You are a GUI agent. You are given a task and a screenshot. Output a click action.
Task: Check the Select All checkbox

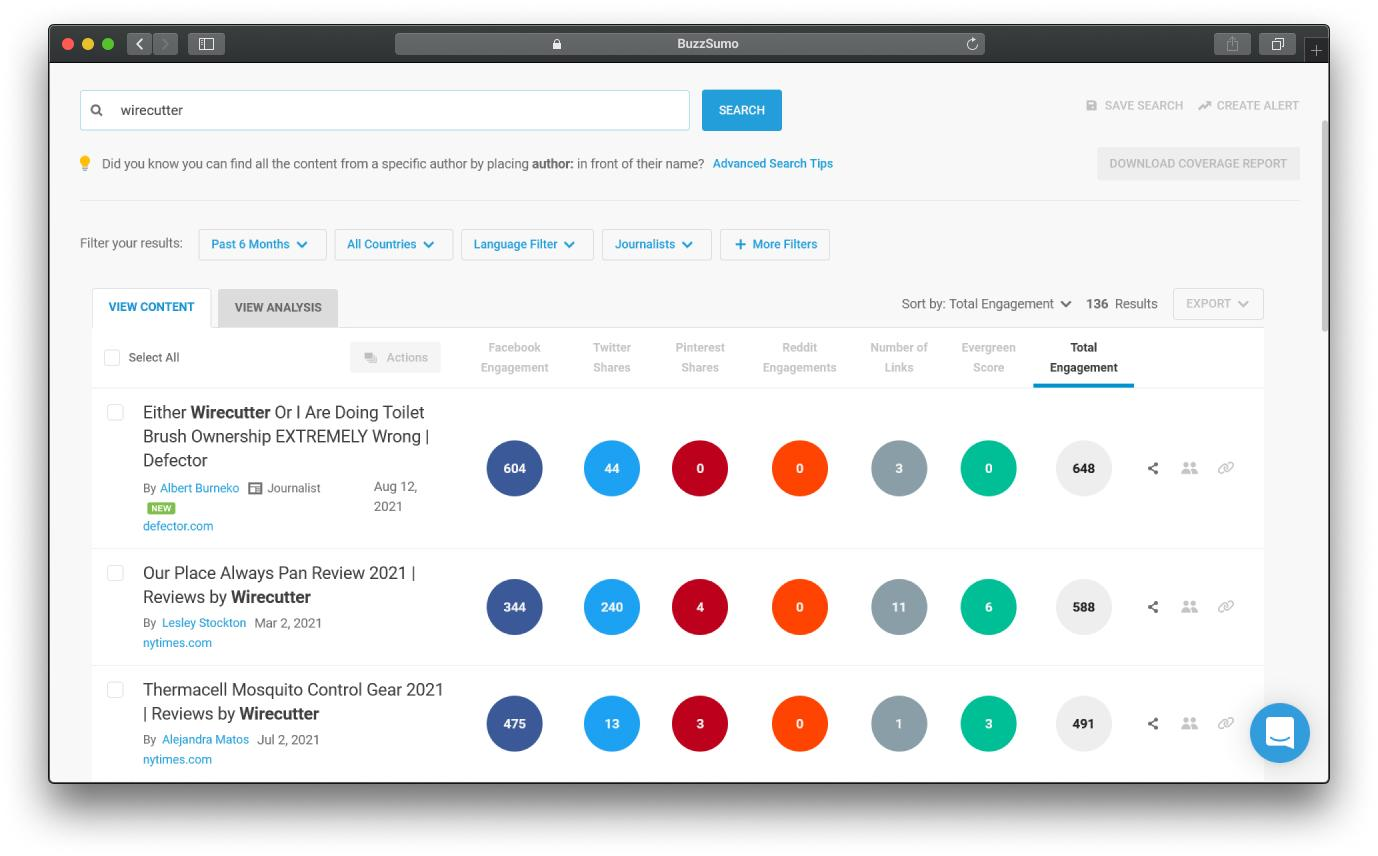coord(112,357)
